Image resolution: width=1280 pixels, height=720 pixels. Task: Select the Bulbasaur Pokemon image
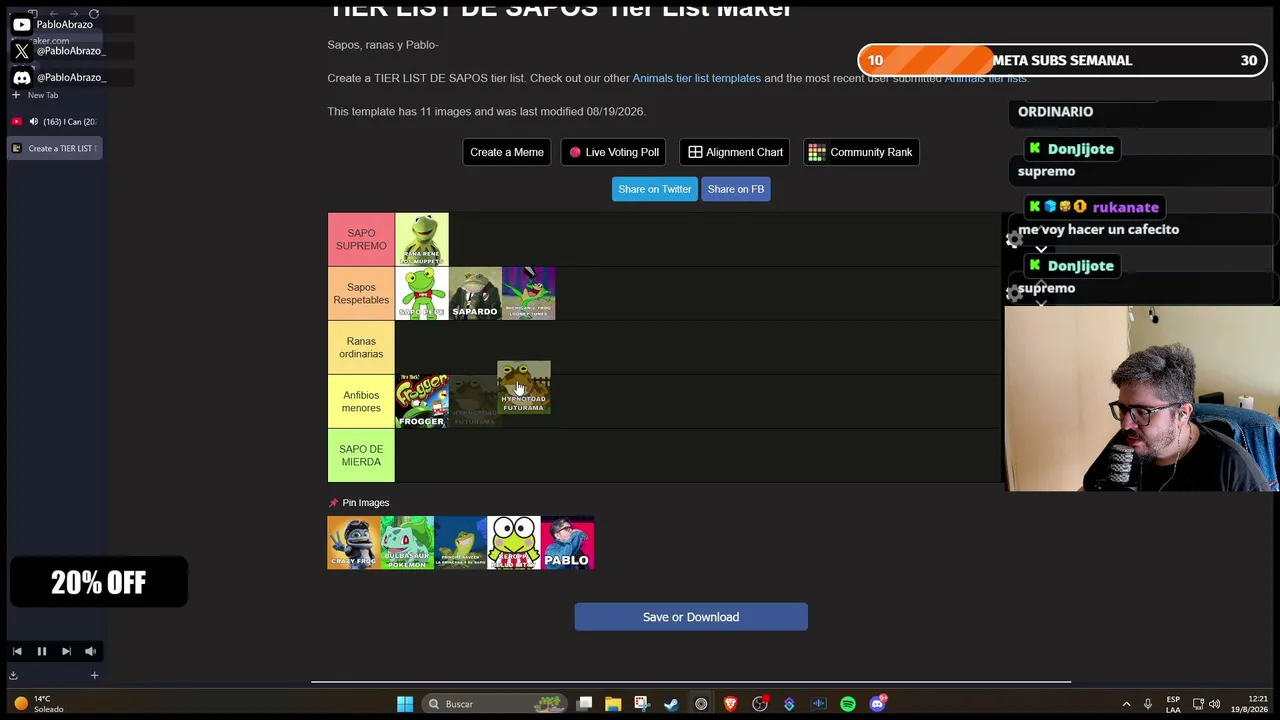pos(407,543)
